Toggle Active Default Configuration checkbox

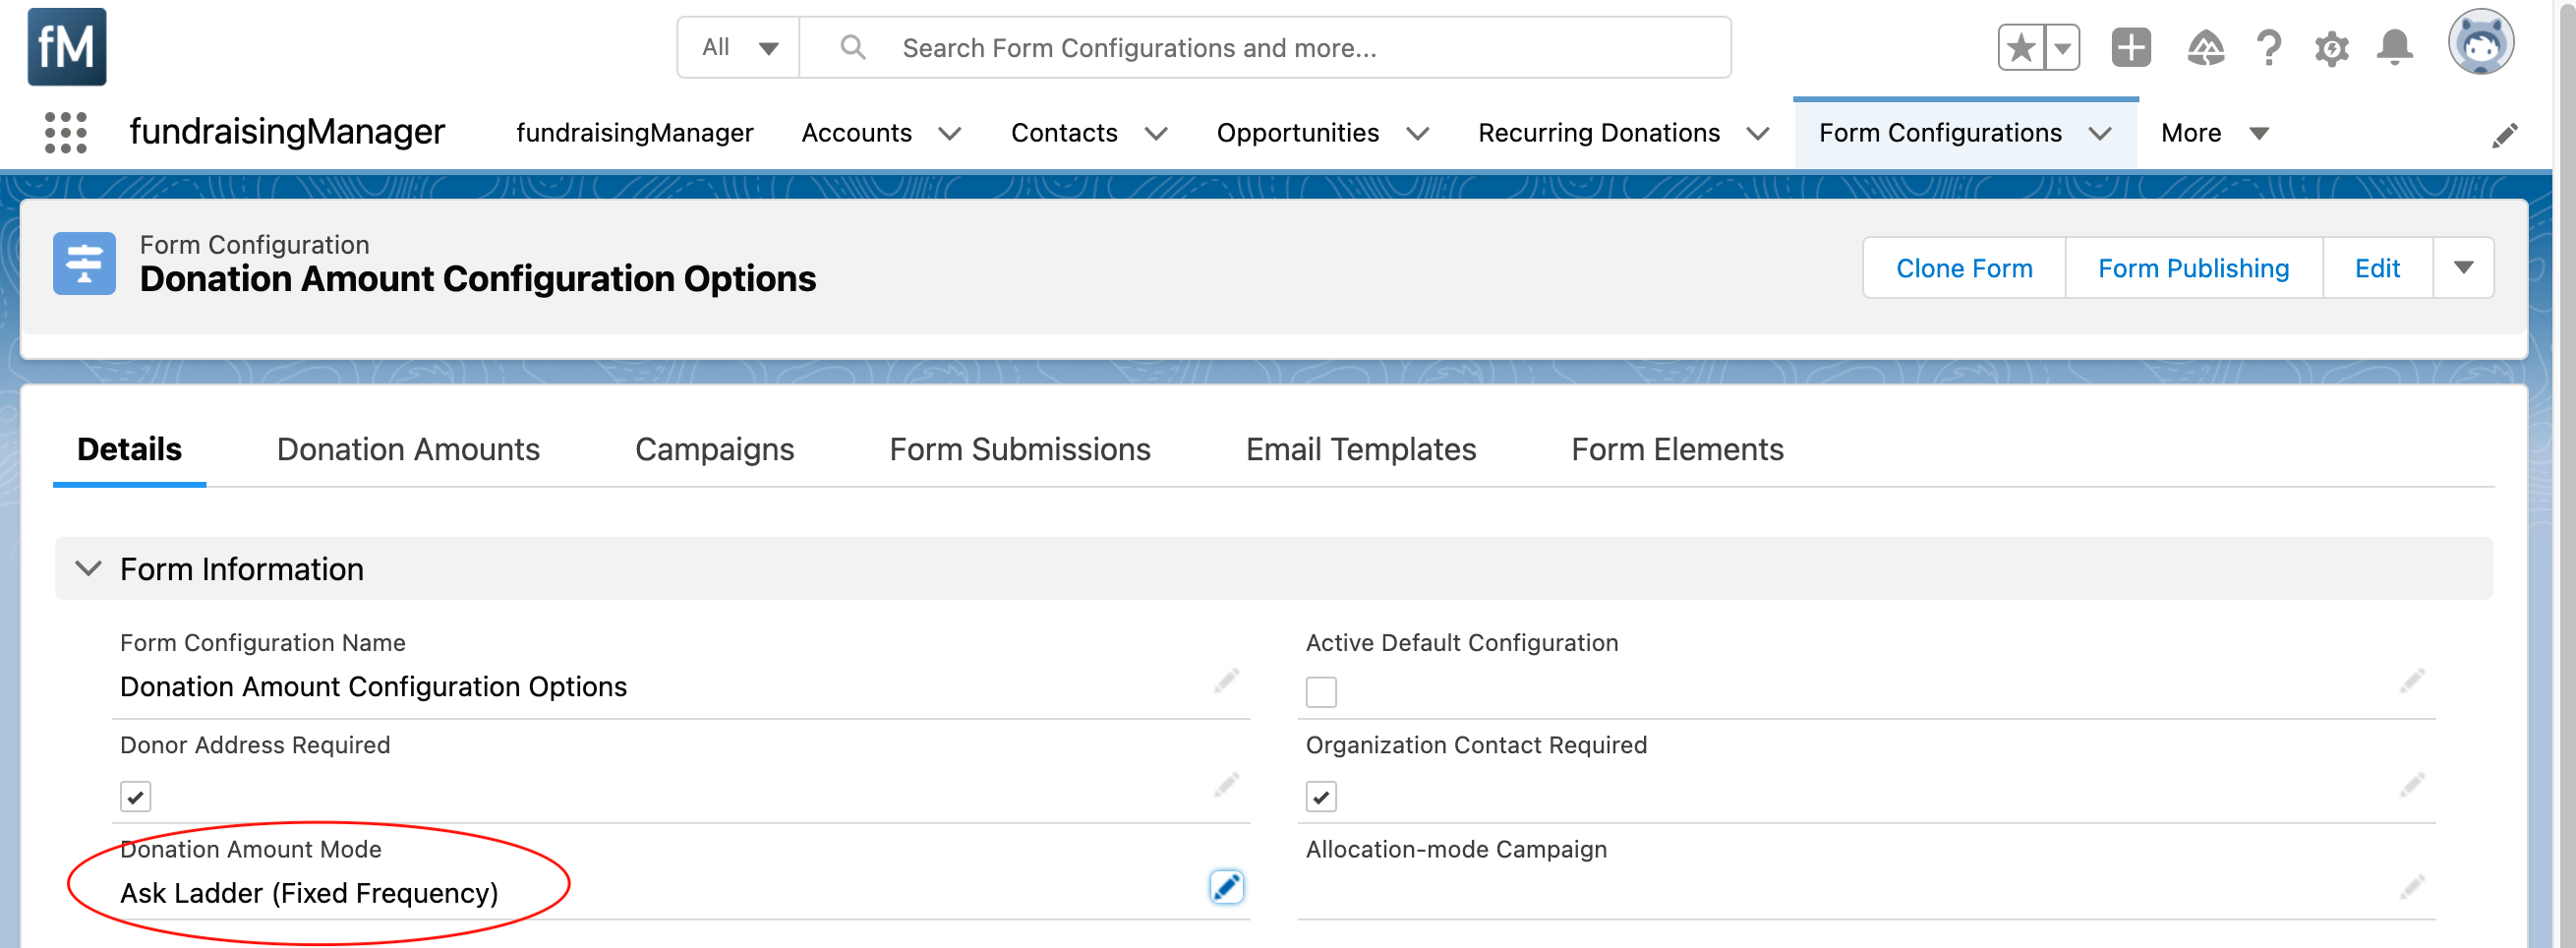click(x=1321, y=692)
